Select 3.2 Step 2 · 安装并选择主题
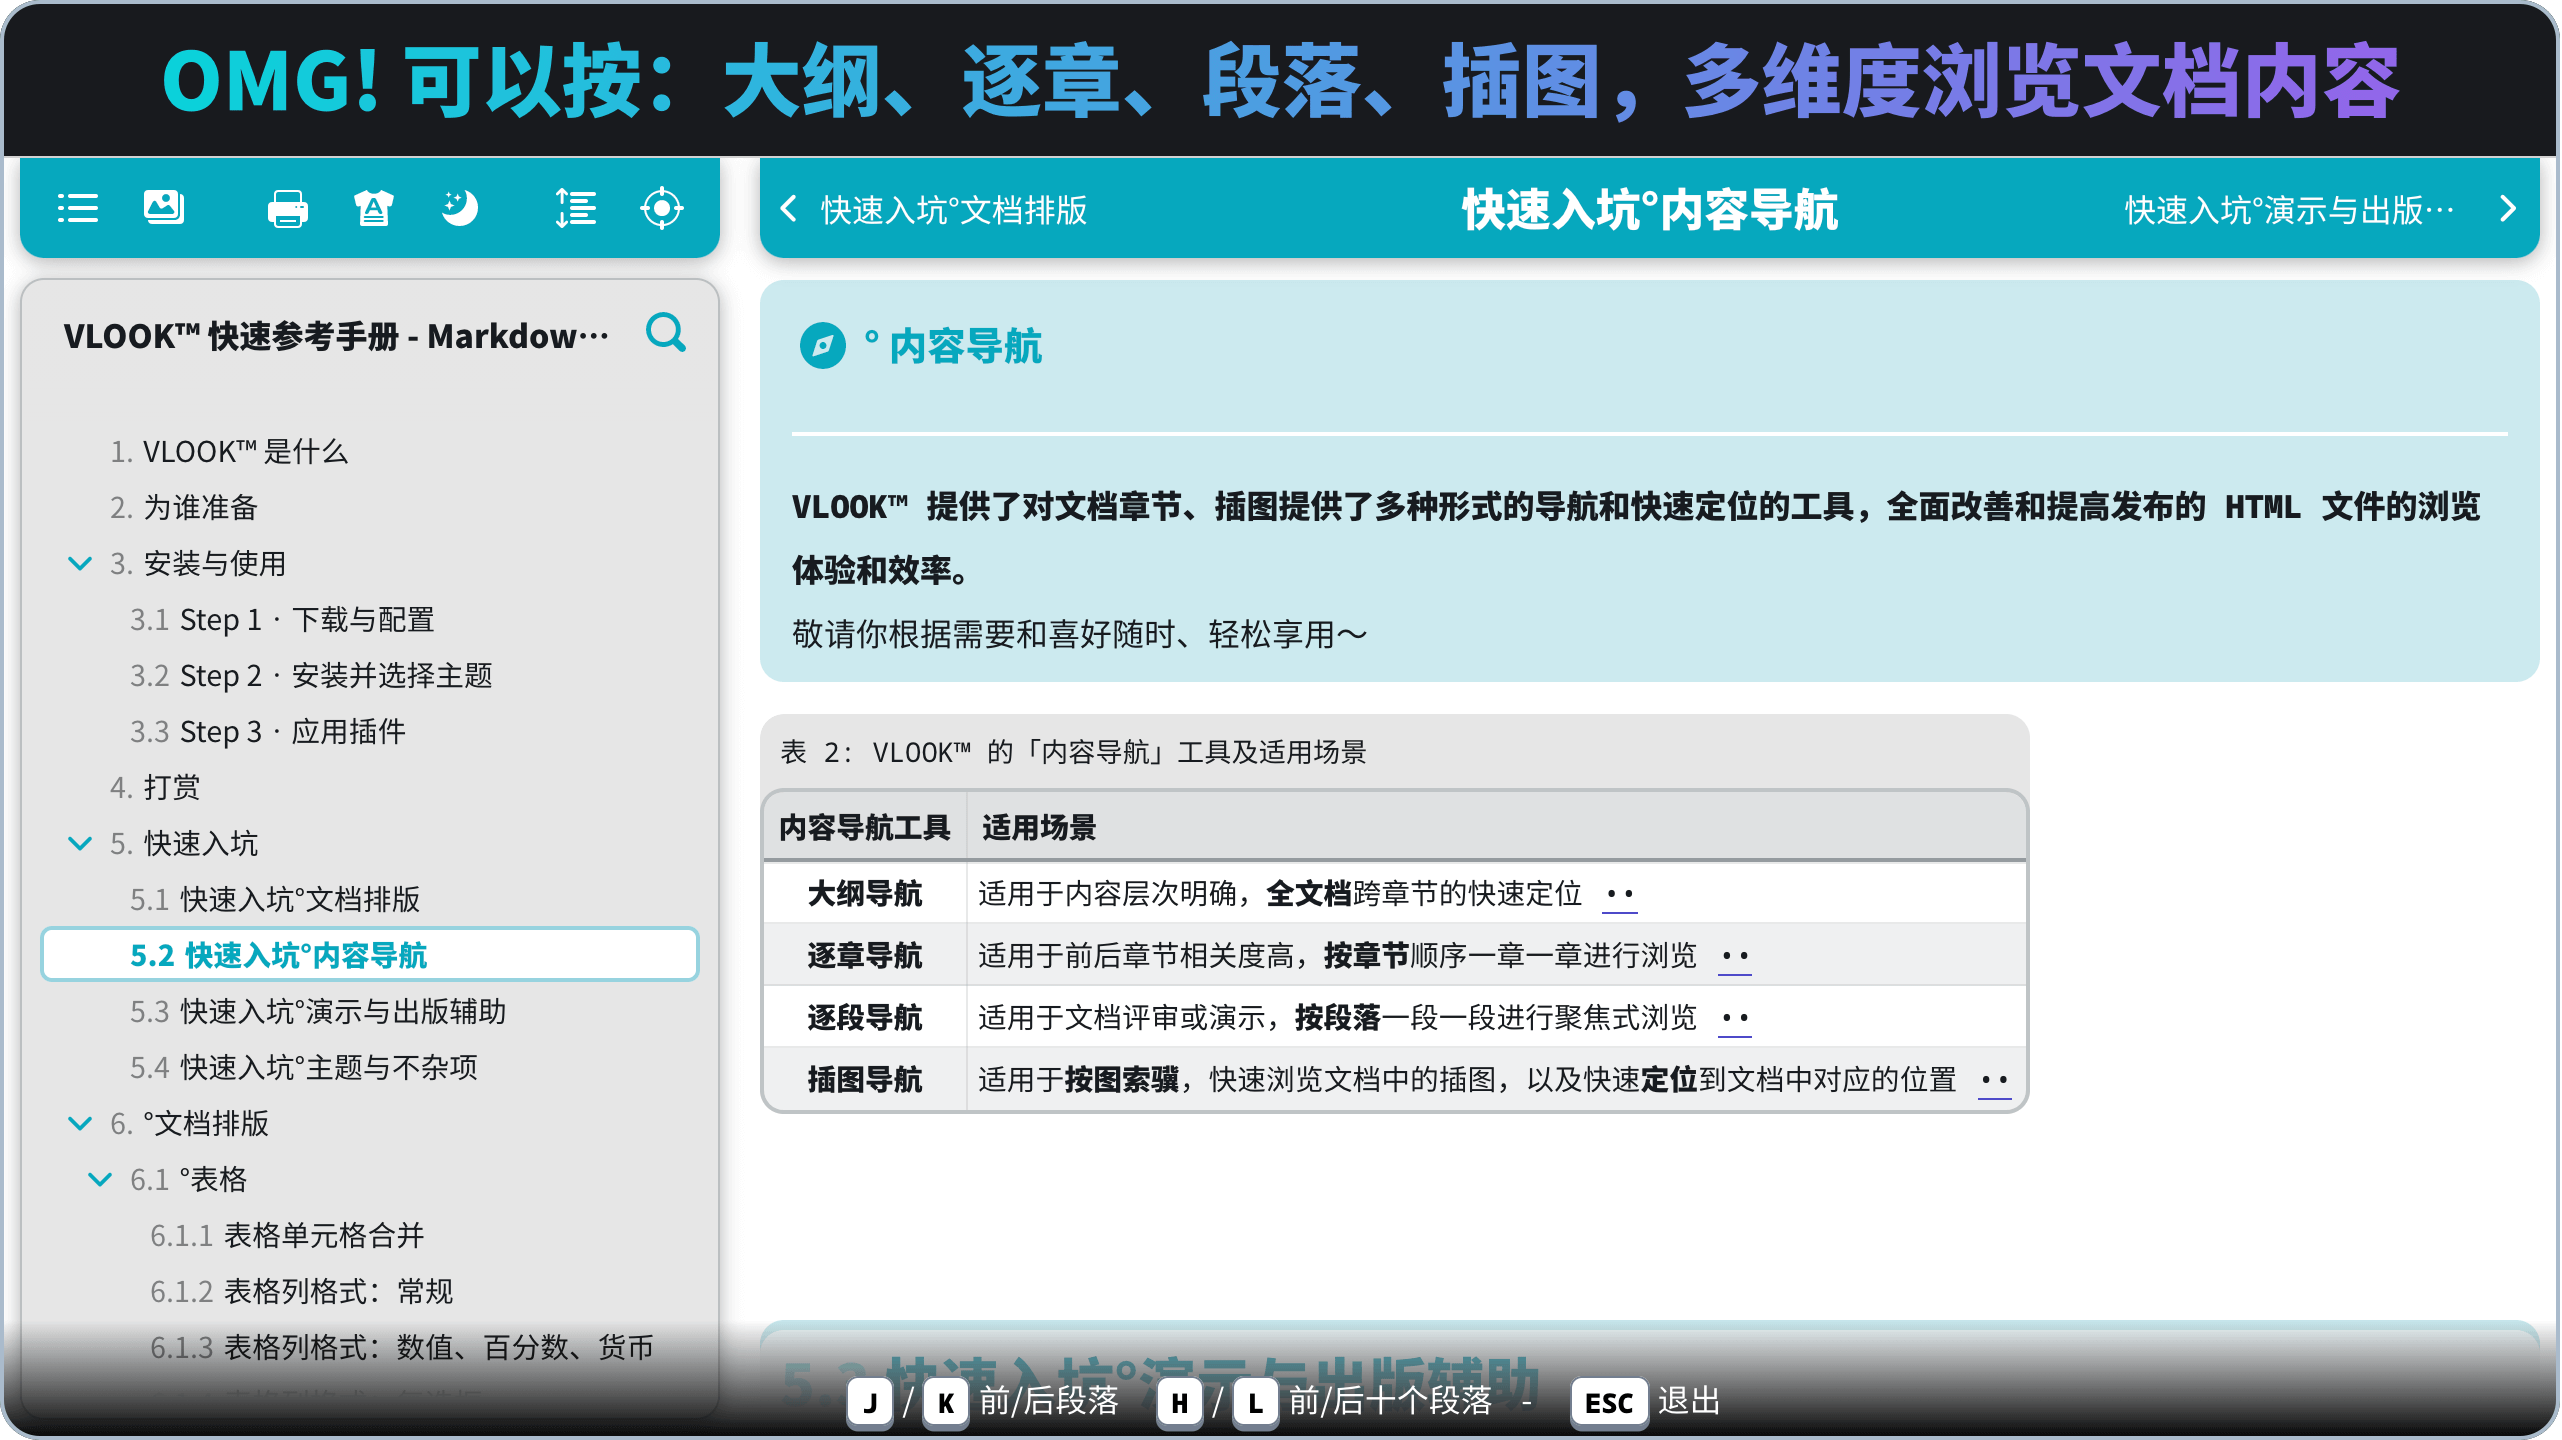 pos(311,675)
